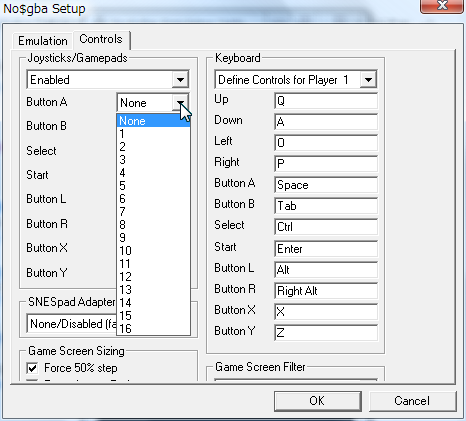466x421 pixels.
Task: Select 5 from the button list
Action: point(153,186)
